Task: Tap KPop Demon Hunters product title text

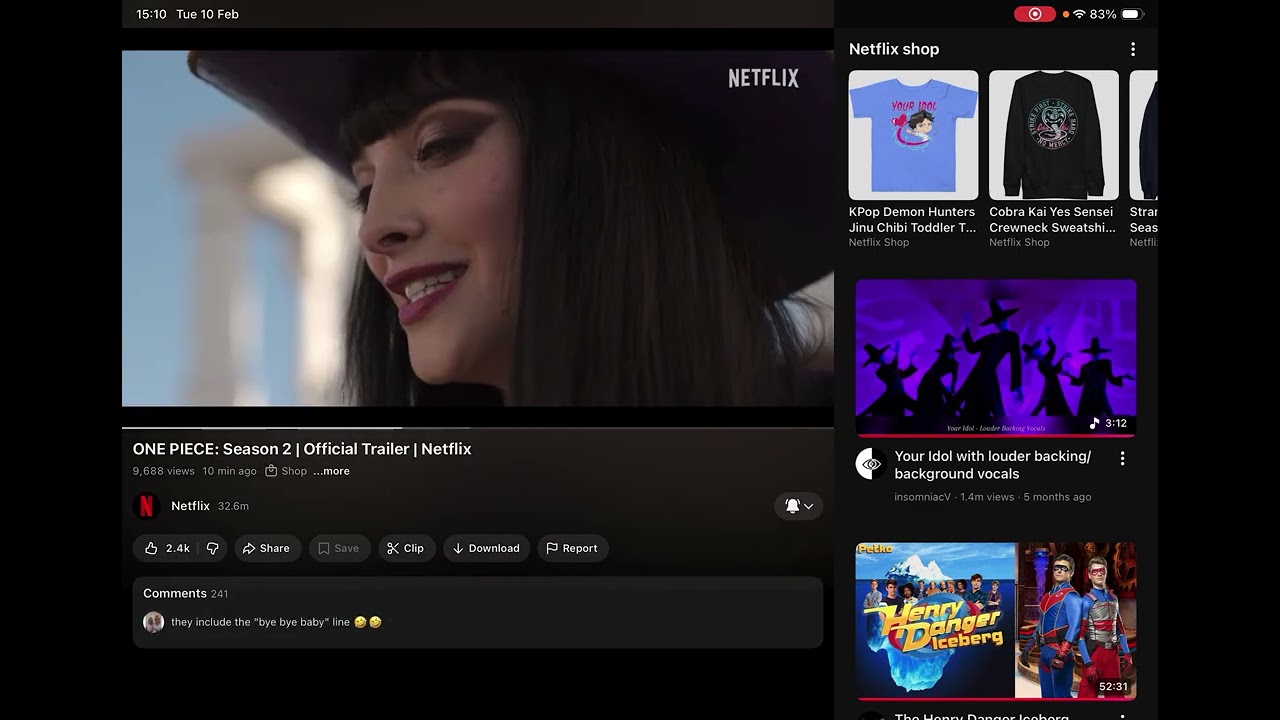Action: 912,220
